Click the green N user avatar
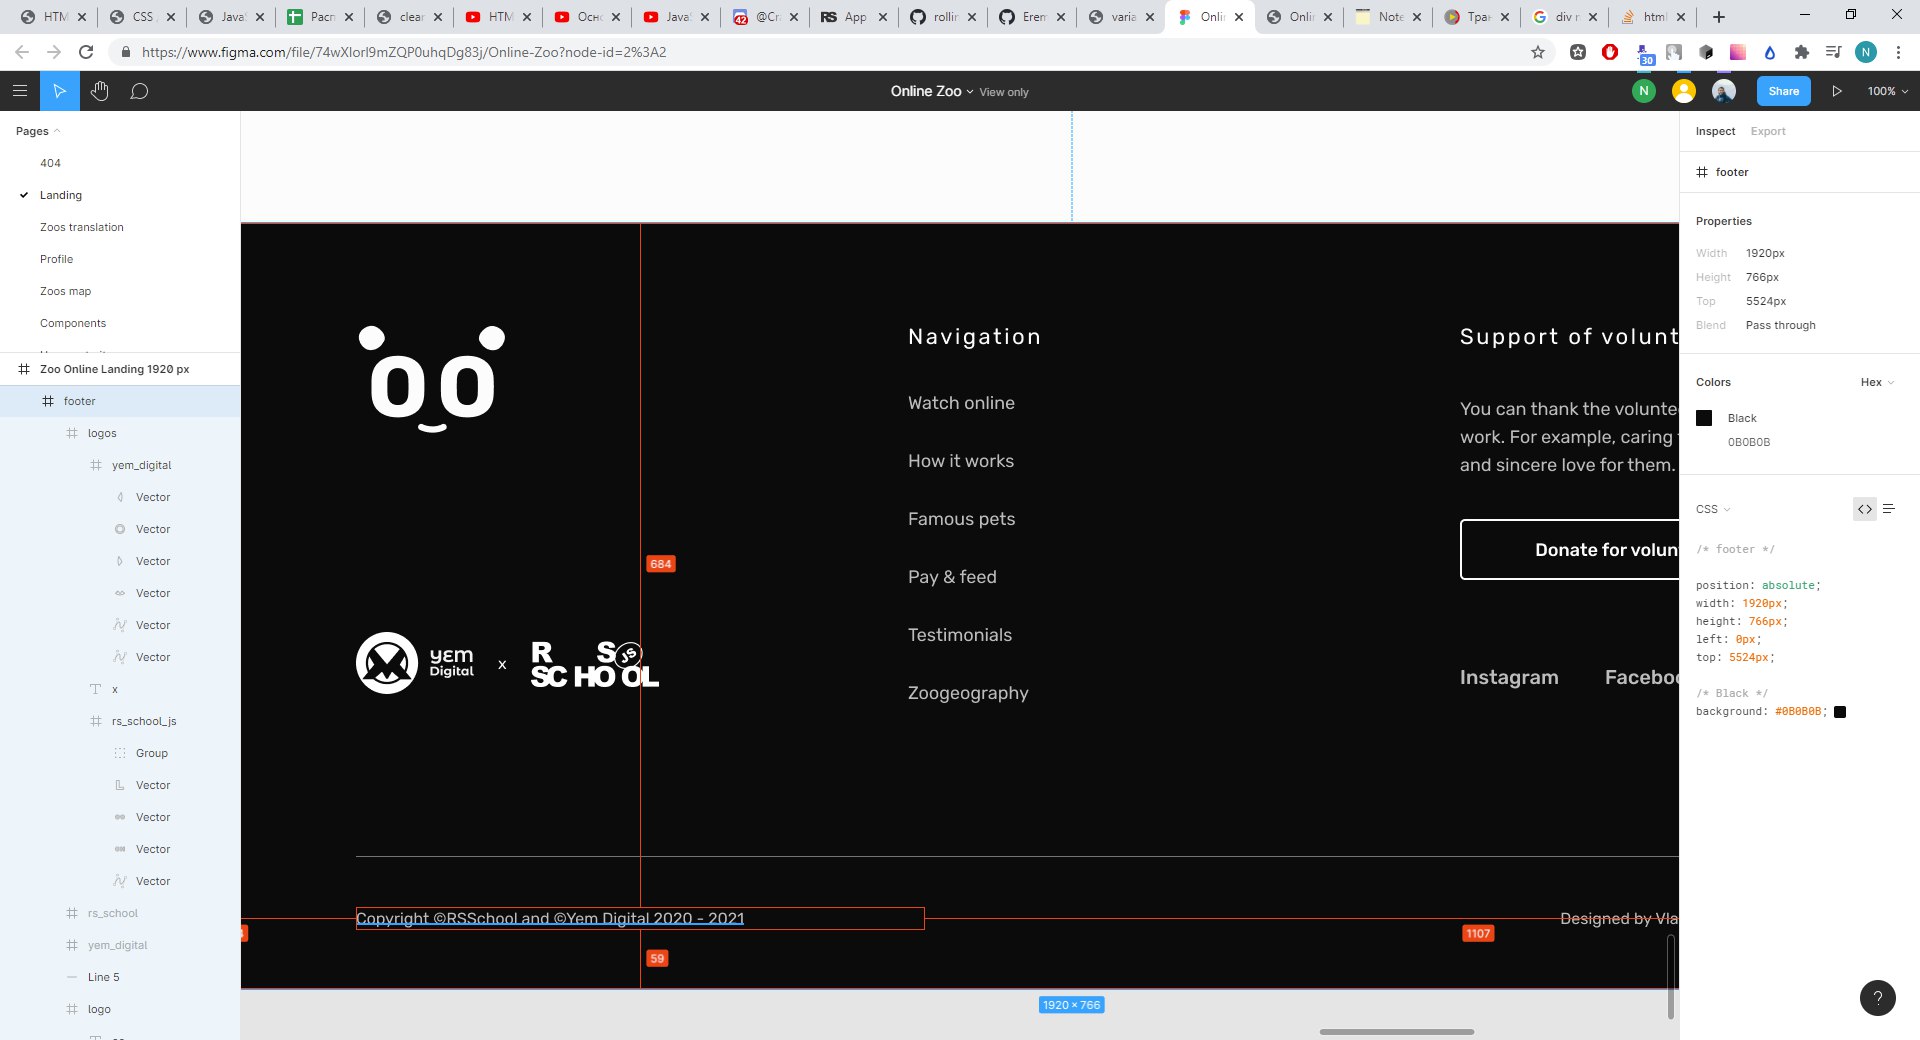Viewport: 1920px width, 1040px height. click(x=1643, y=91)
